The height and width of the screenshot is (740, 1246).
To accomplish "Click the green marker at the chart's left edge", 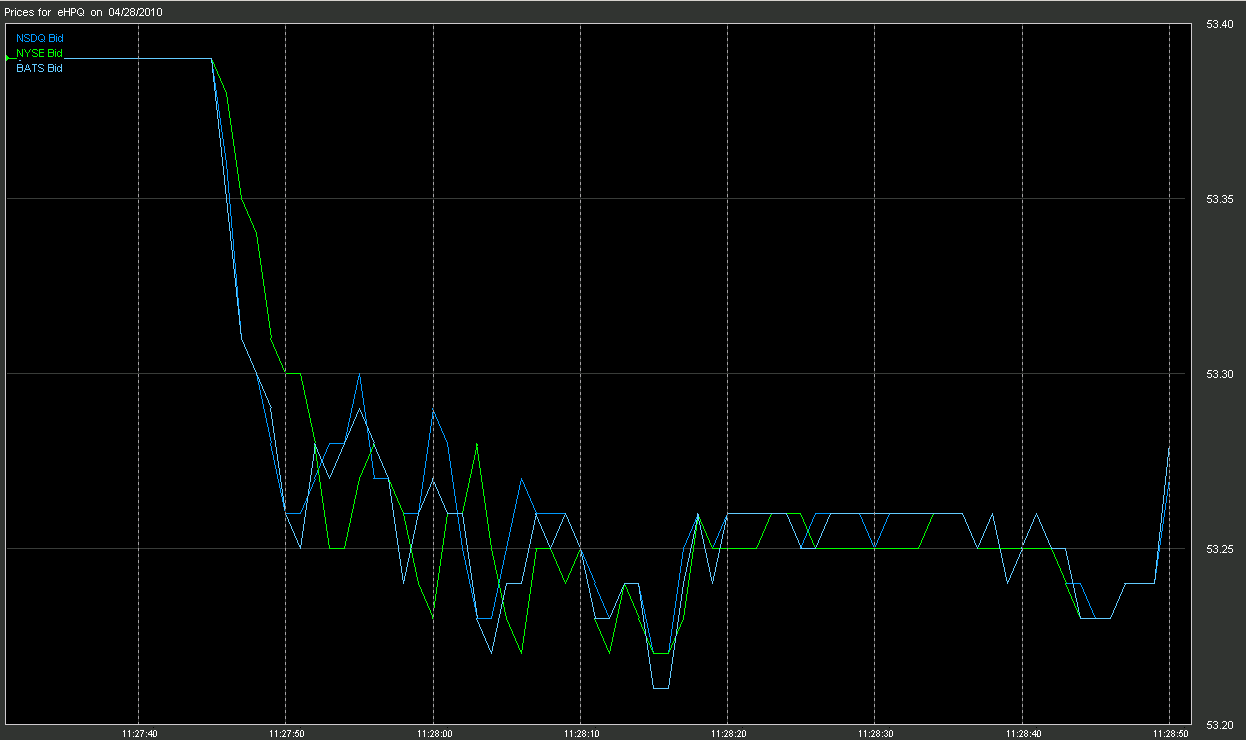I will (x=7, y=59).
